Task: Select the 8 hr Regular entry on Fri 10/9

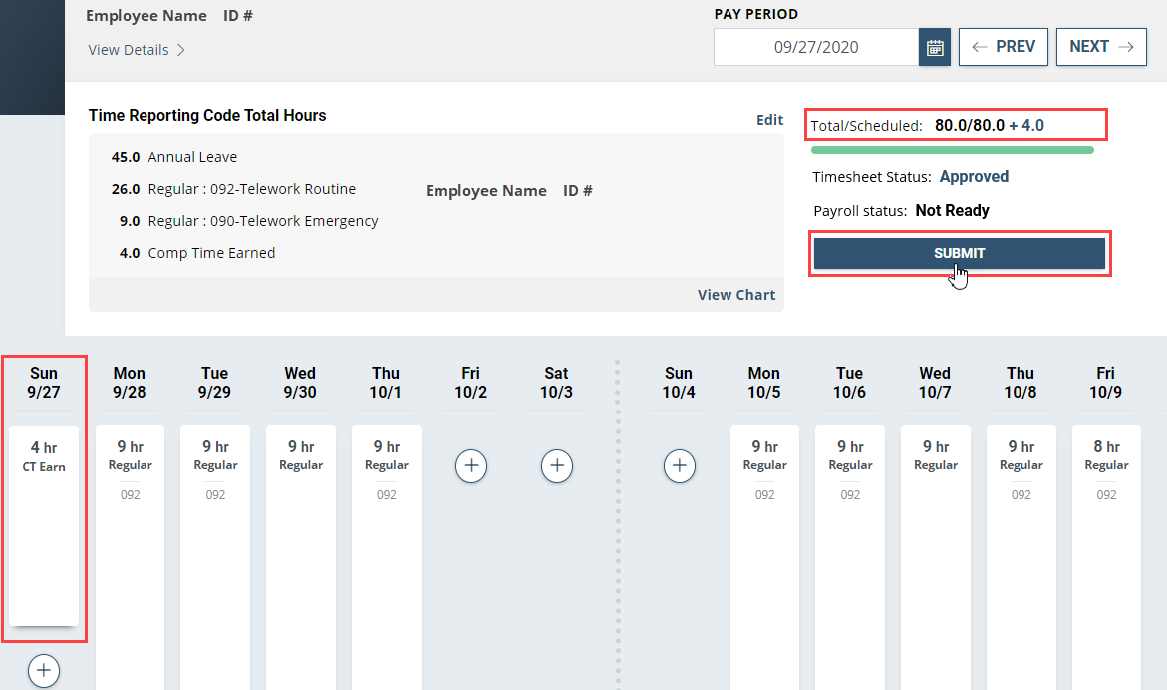Action: (1106, 456)
